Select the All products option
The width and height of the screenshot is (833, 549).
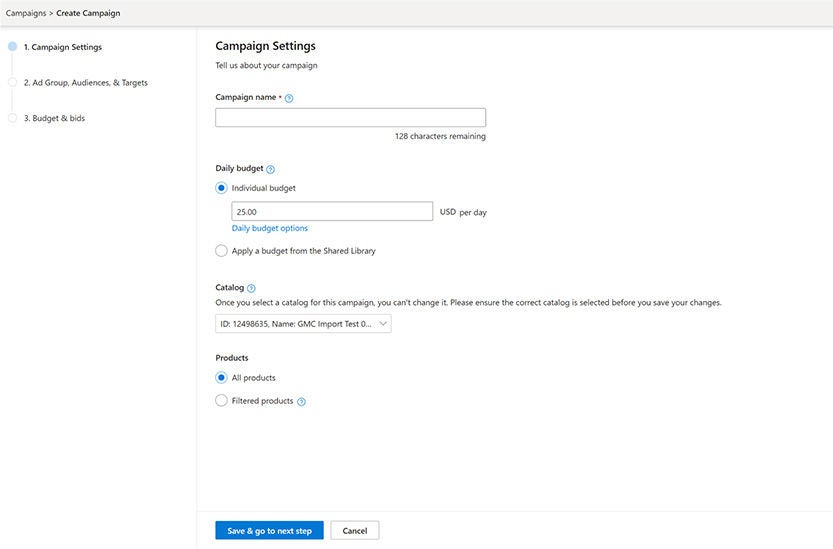pyautogui.click(x=222, y=378)
